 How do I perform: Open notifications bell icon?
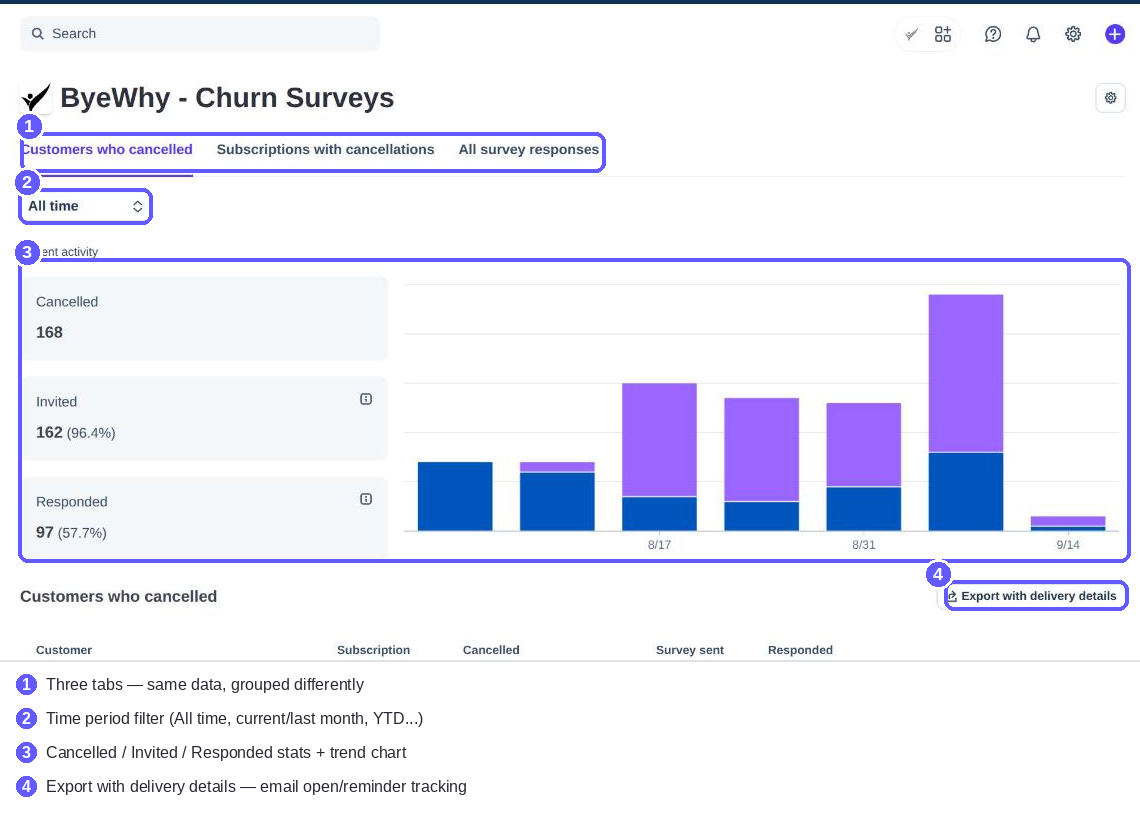(1033, 34)
